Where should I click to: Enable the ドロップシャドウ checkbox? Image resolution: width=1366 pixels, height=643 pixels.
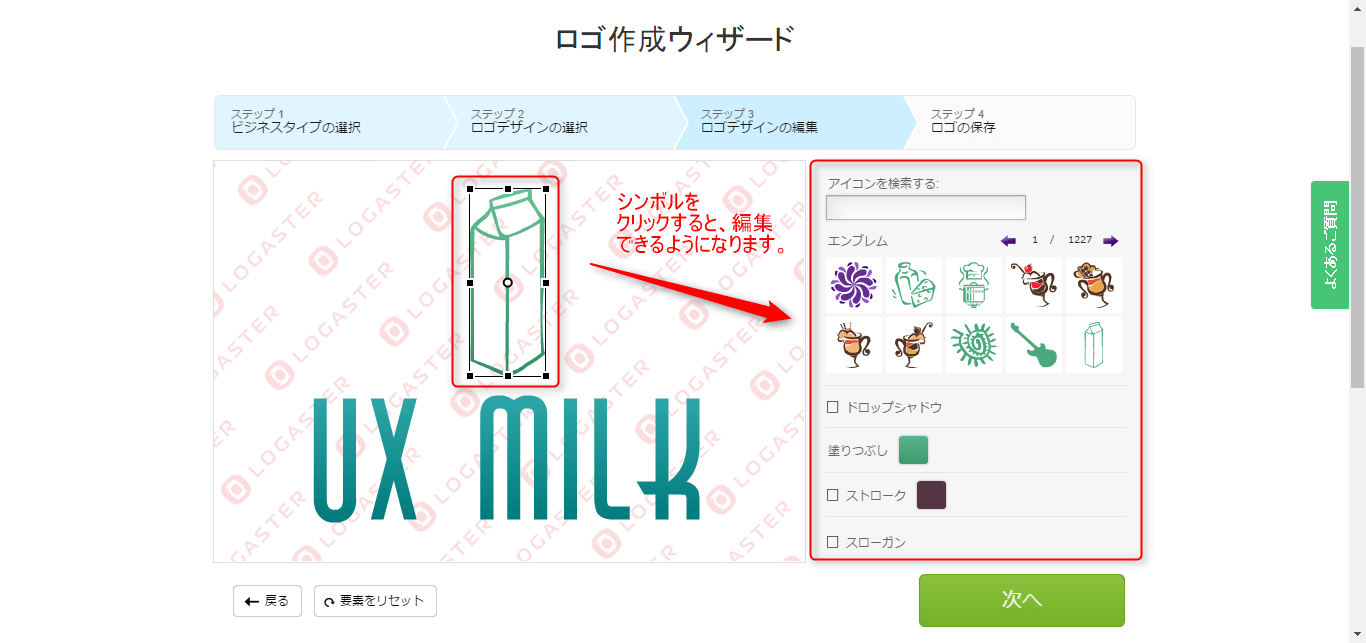(x=833, y=407)
